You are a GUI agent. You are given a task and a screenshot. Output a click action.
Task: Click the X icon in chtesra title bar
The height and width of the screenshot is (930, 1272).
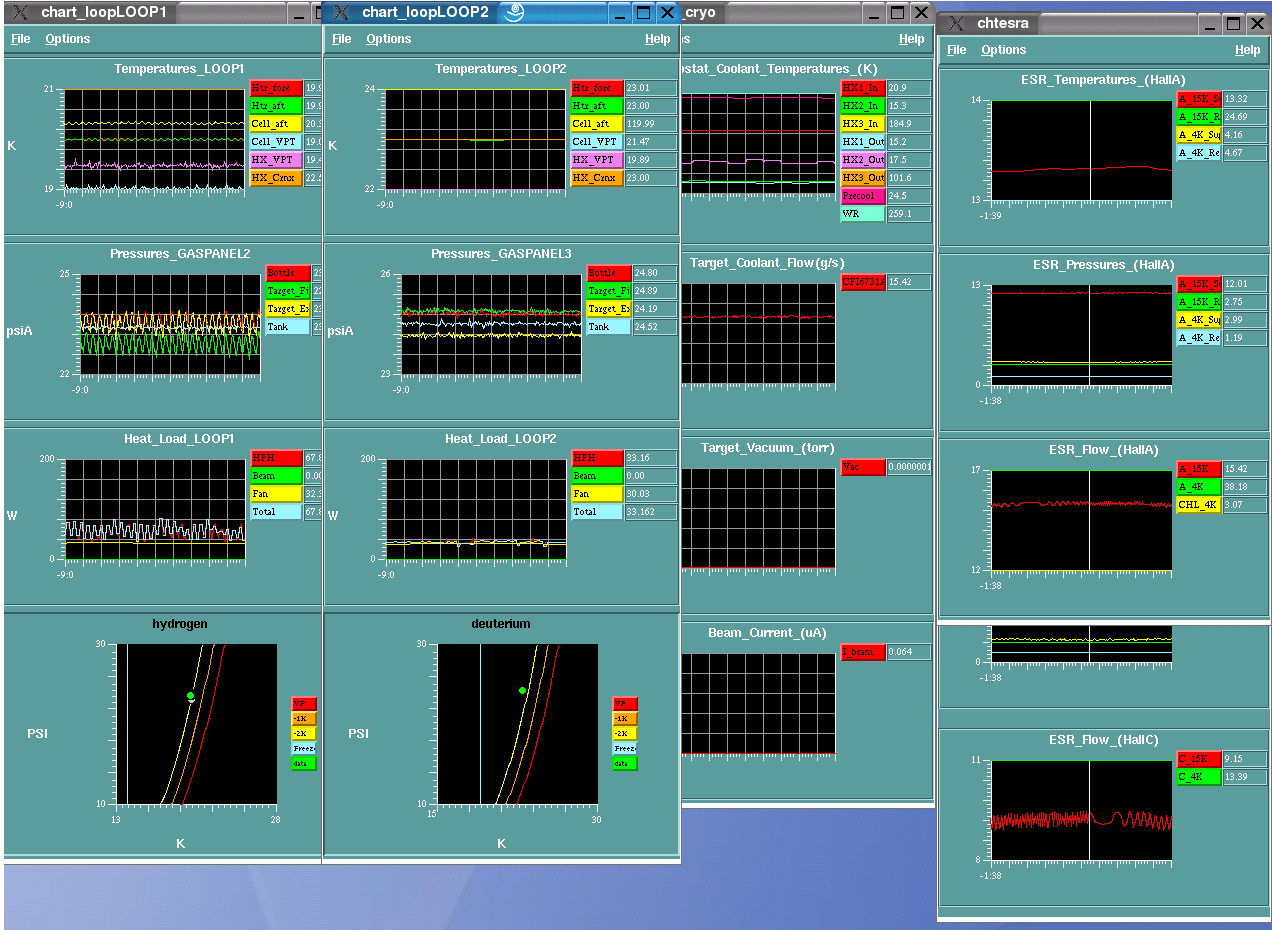pyautogui.click(x=957, y=23)
